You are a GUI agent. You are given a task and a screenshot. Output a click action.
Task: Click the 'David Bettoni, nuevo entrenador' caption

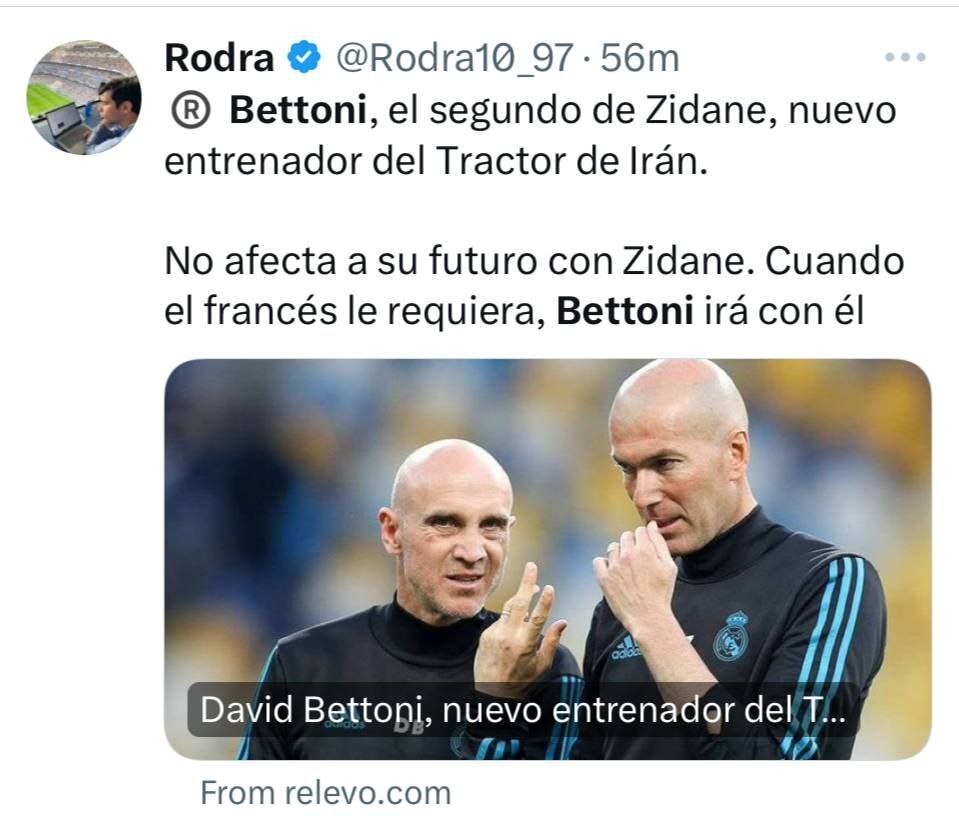(523, 710)
